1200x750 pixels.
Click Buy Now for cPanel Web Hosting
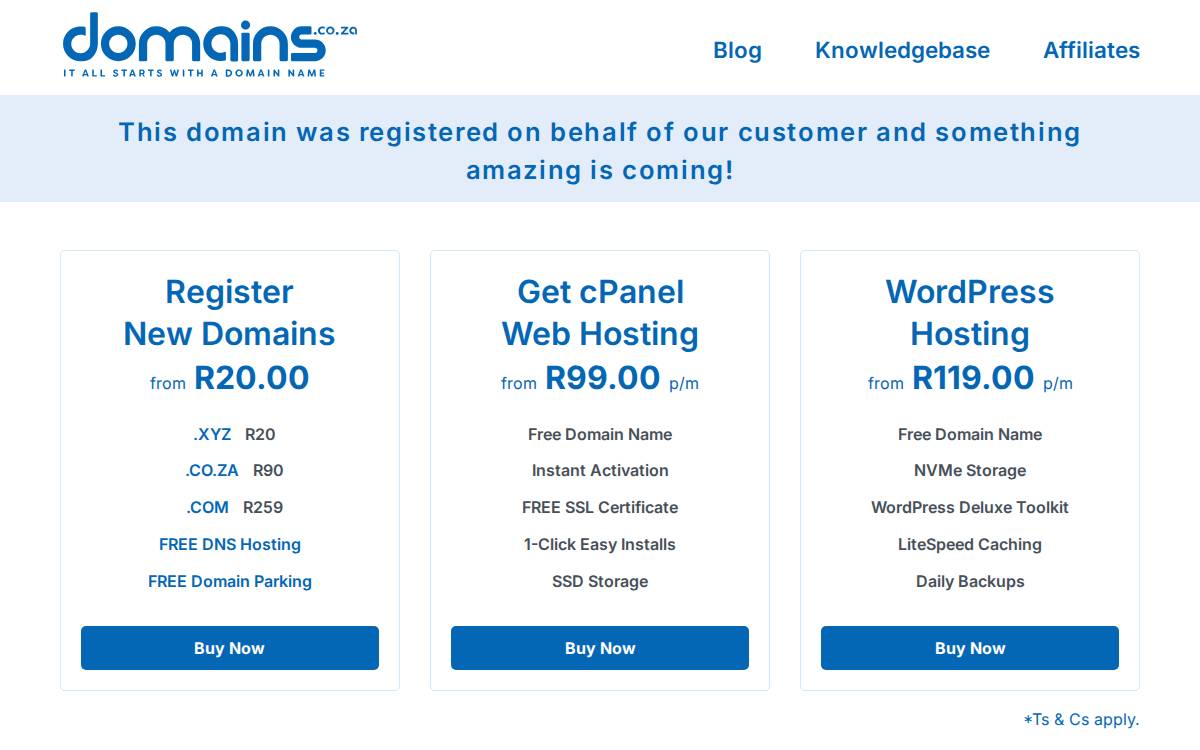(x=600, y=648)
